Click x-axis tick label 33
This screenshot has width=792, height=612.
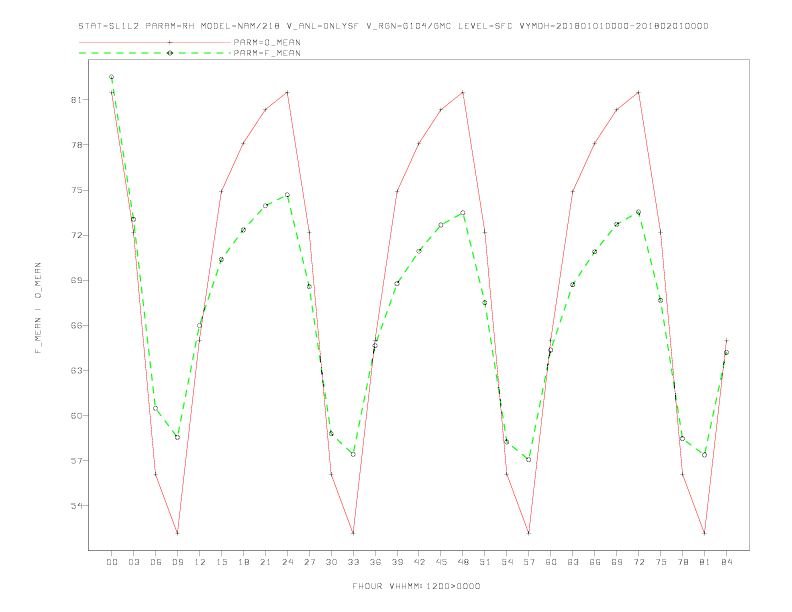[353, 562]
